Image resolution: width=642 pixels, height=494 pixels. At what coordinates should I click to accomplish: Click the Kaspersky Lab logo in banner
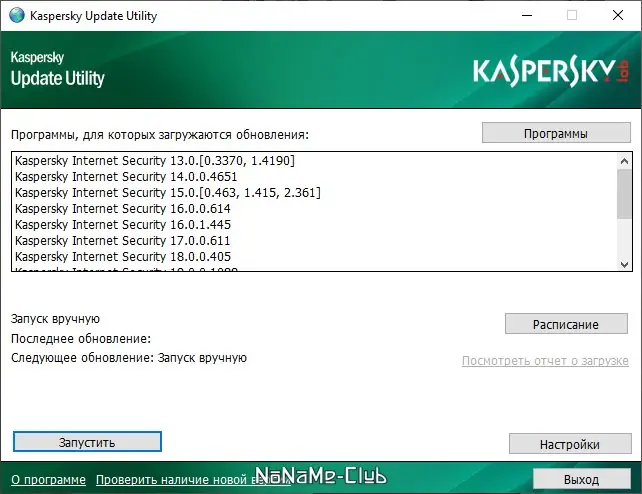(x=551, y=71)
